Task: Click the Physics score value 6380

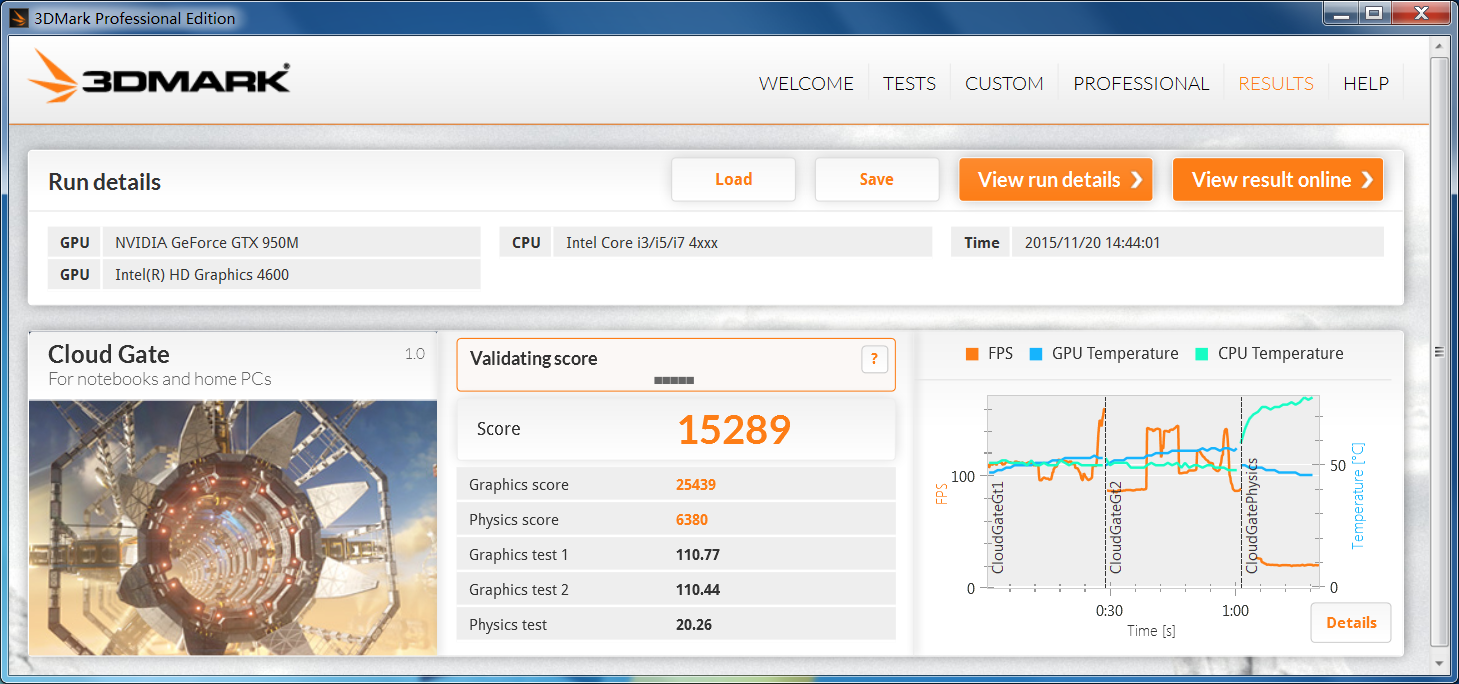Action: (692, 520)
